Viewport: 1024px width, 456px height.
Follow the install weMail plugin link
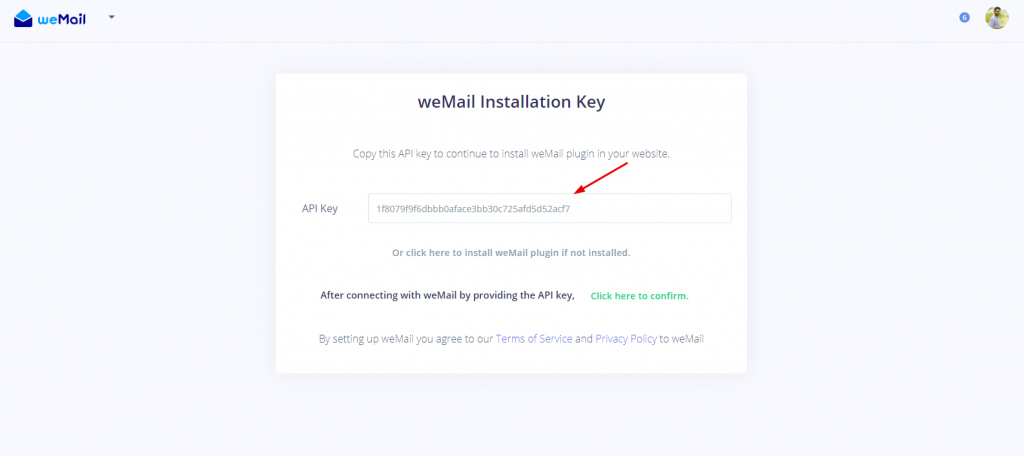511,253
